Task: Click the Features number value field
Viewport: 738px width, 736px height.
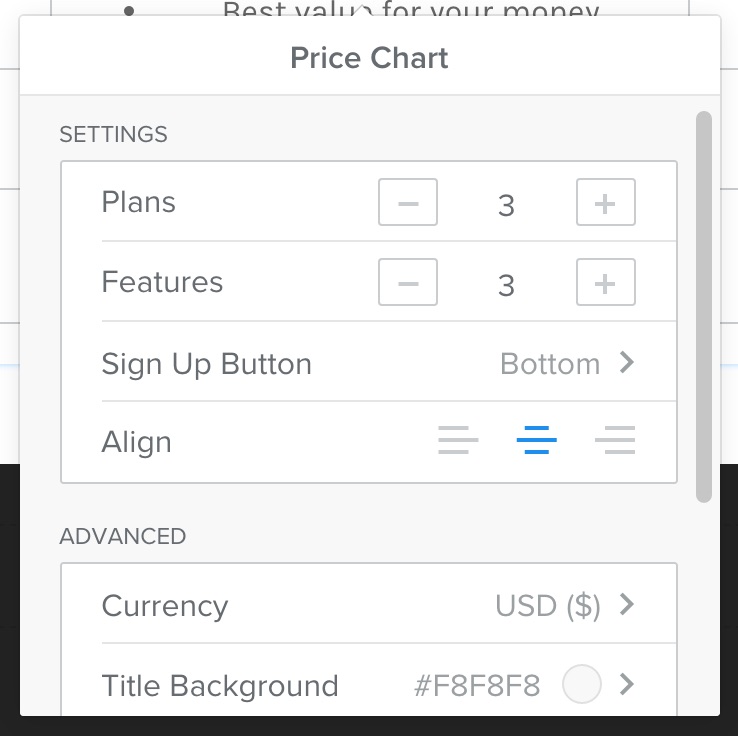Action: pos(506,285)
